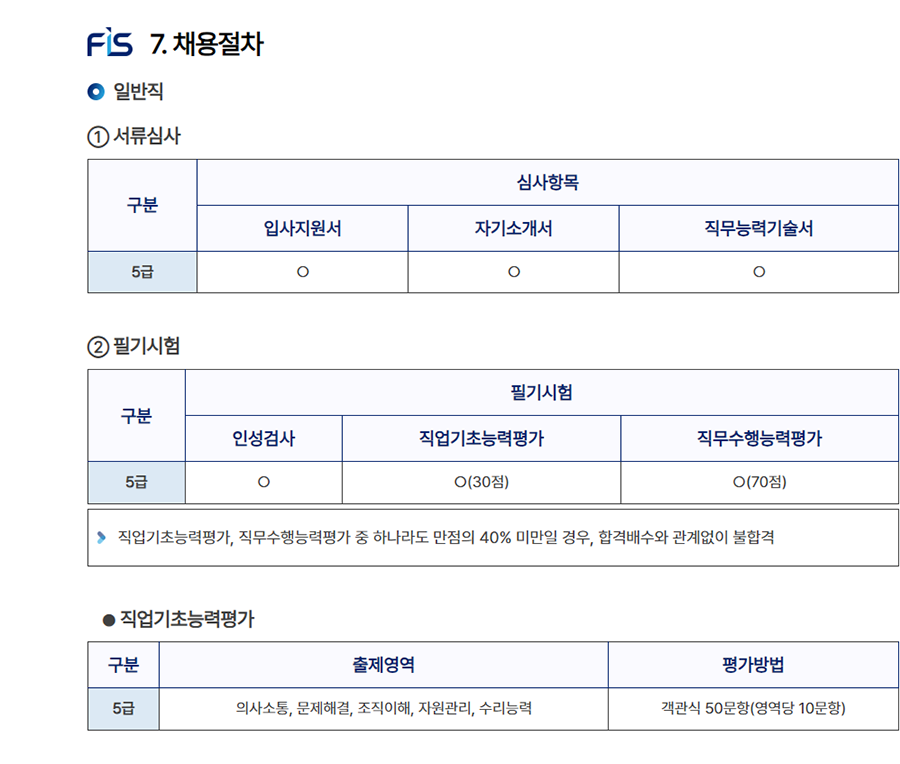The height and width of the screenshot is (764, 900).
Task: Click the O(30점) score cell
Action: (x=481, y=482)
